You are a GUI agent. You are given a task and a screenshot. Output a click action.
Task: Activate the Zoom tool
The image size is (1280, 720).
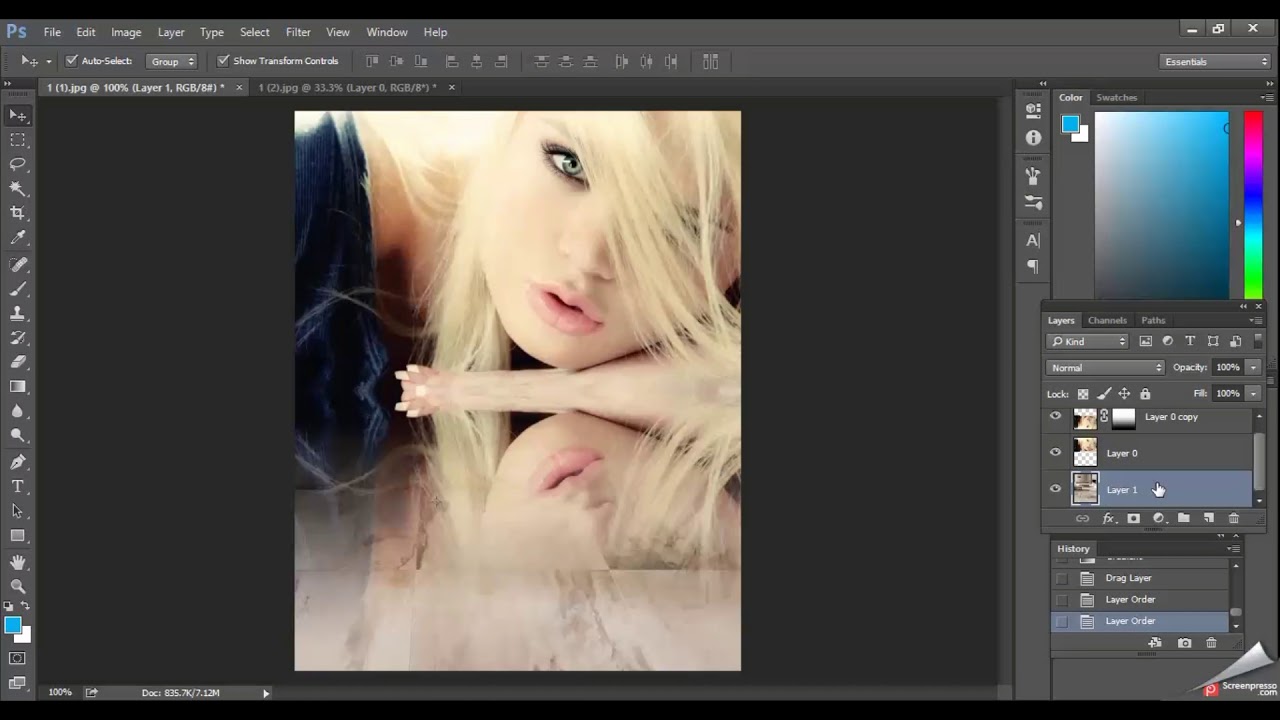[18, 586]
